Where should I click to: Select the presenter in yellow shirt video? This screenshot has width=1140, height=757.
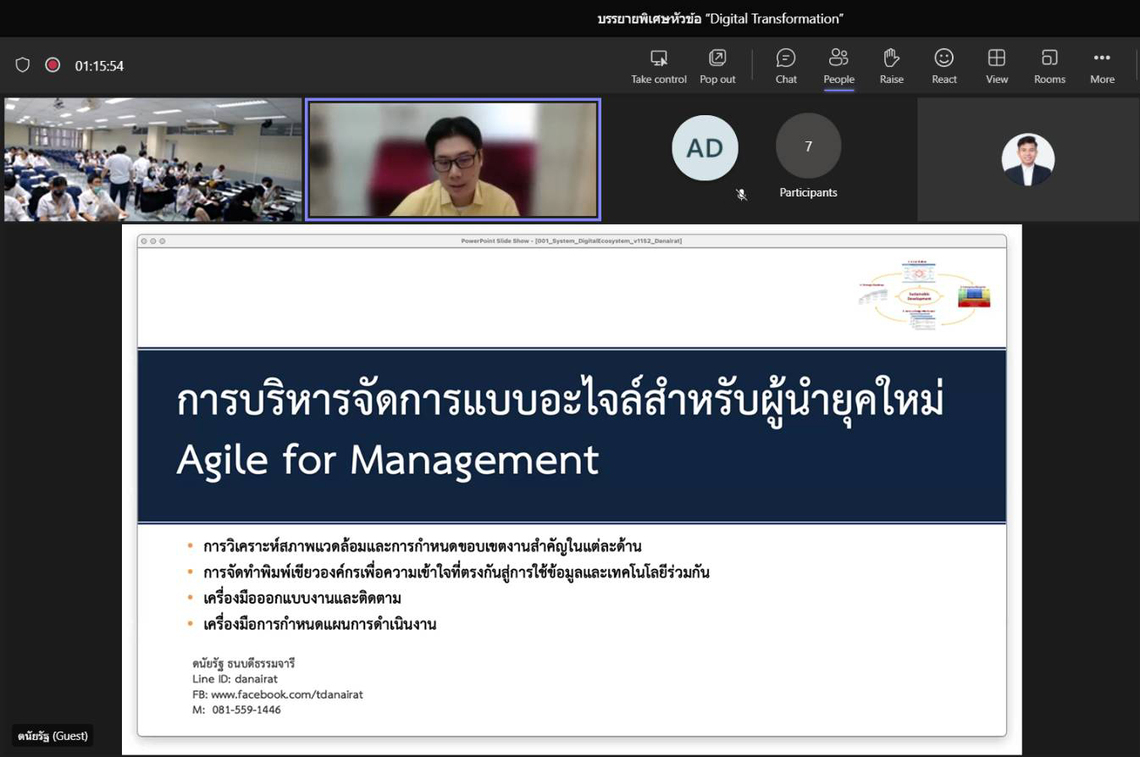click(453, 159)
